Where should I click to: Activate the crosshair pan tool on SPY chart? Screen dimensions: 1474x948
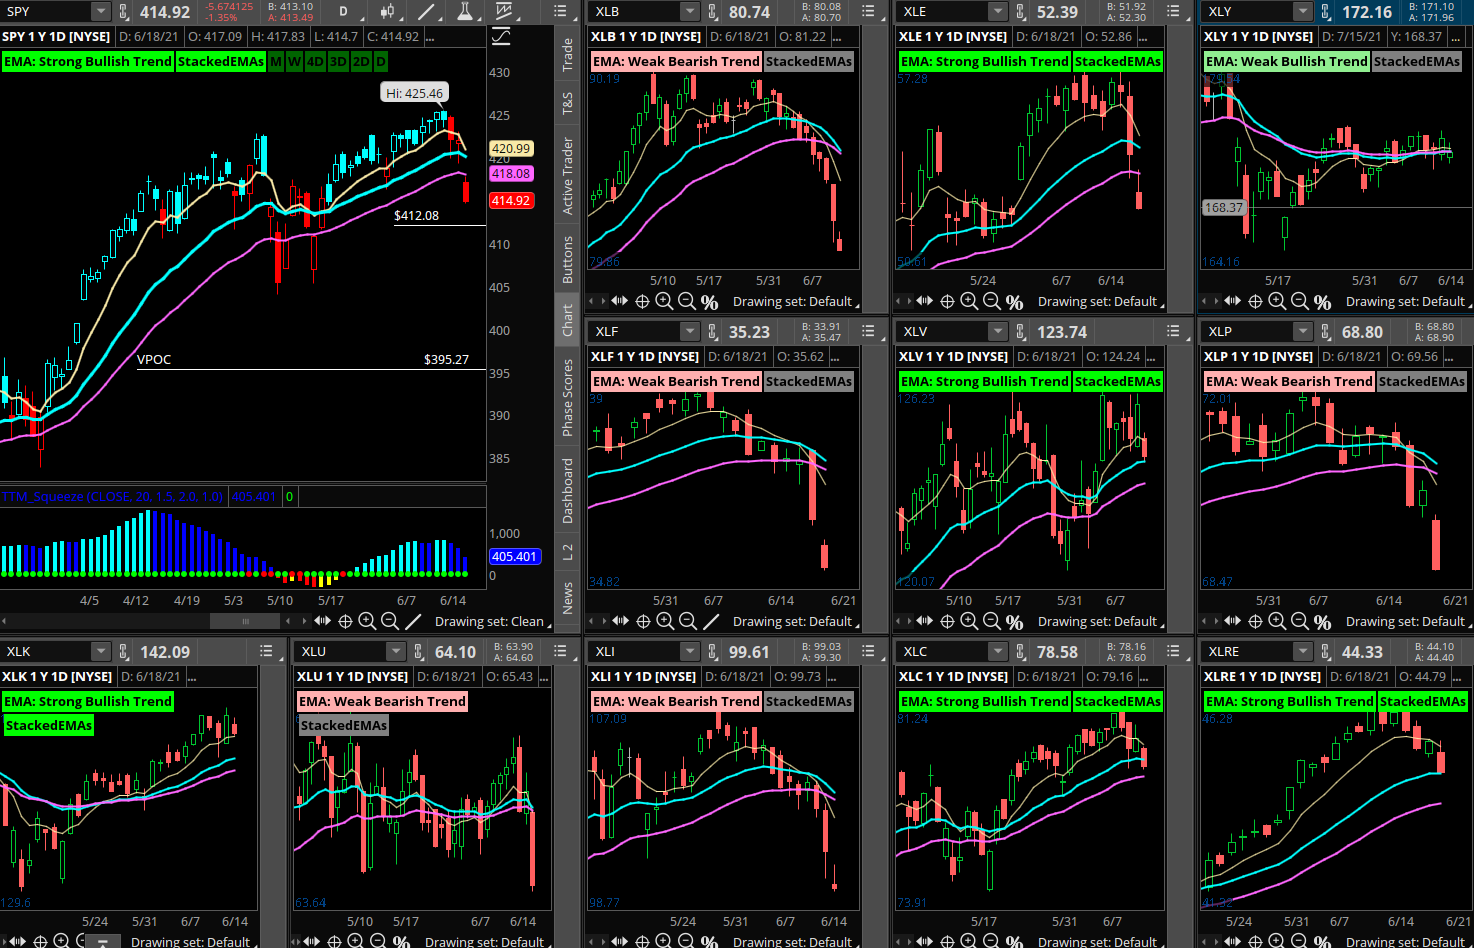click(x=345, y=621)
